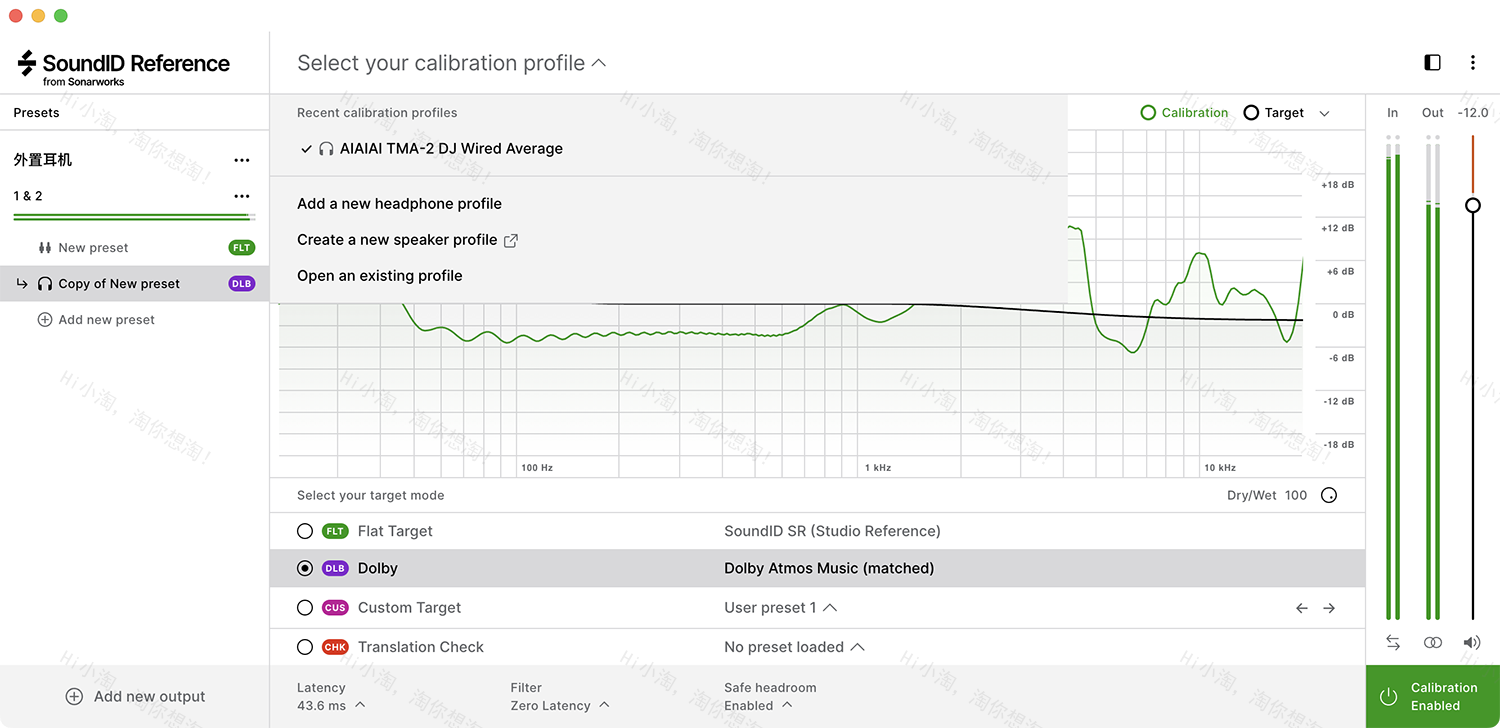This screenshot has width=1500, height=728.
Task: Choose Add a new headphone profile
Action: pyautogui.click(x=399, y=204)
